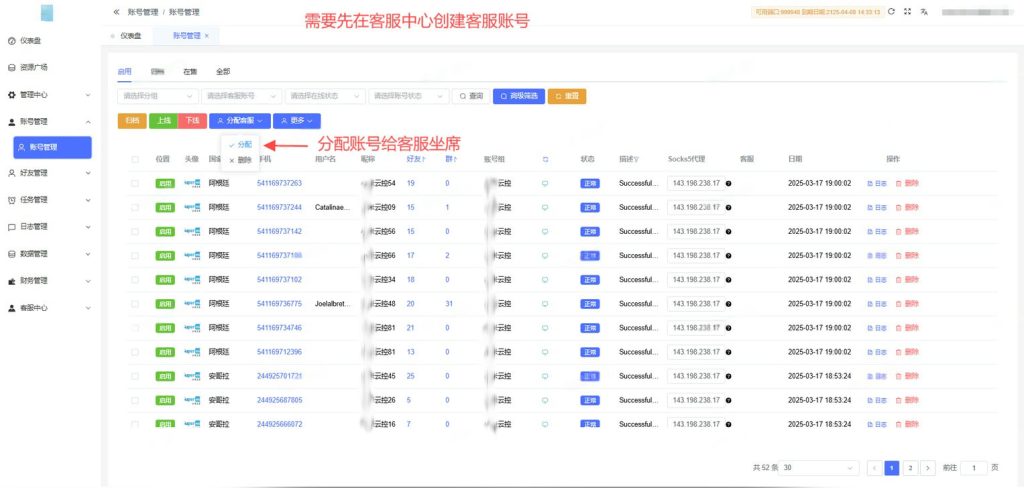The width and height of the screenshot is (1024, 488).
Task: Filter using the 描述 column header
Action: click(629, 159)
